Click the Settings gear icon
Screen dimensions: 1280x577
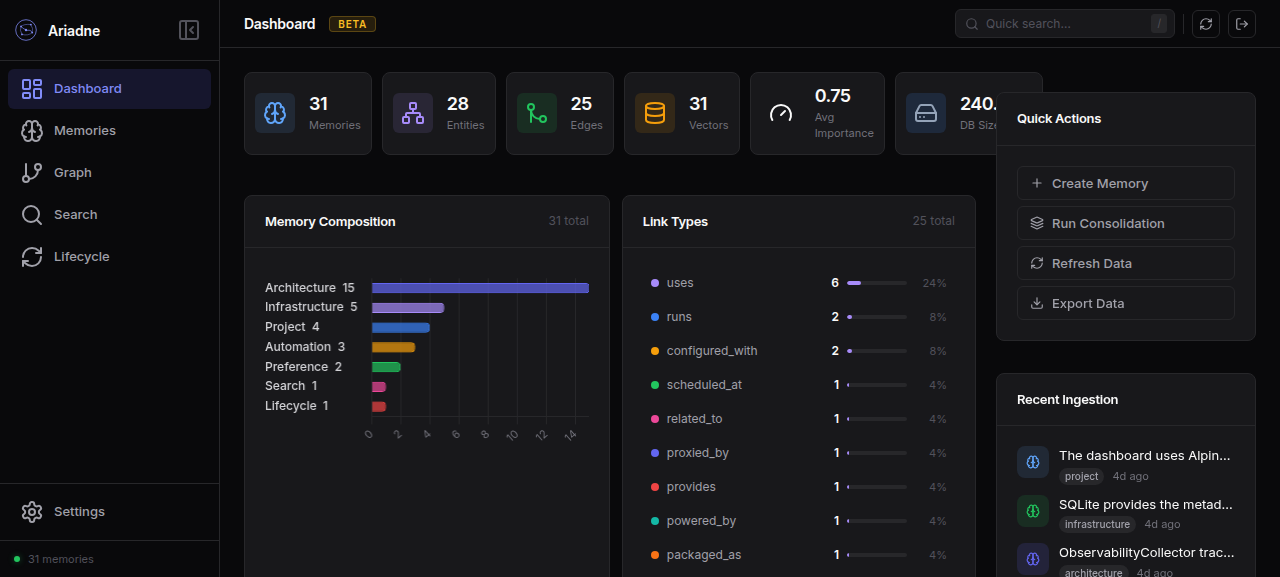coord(32,511)
